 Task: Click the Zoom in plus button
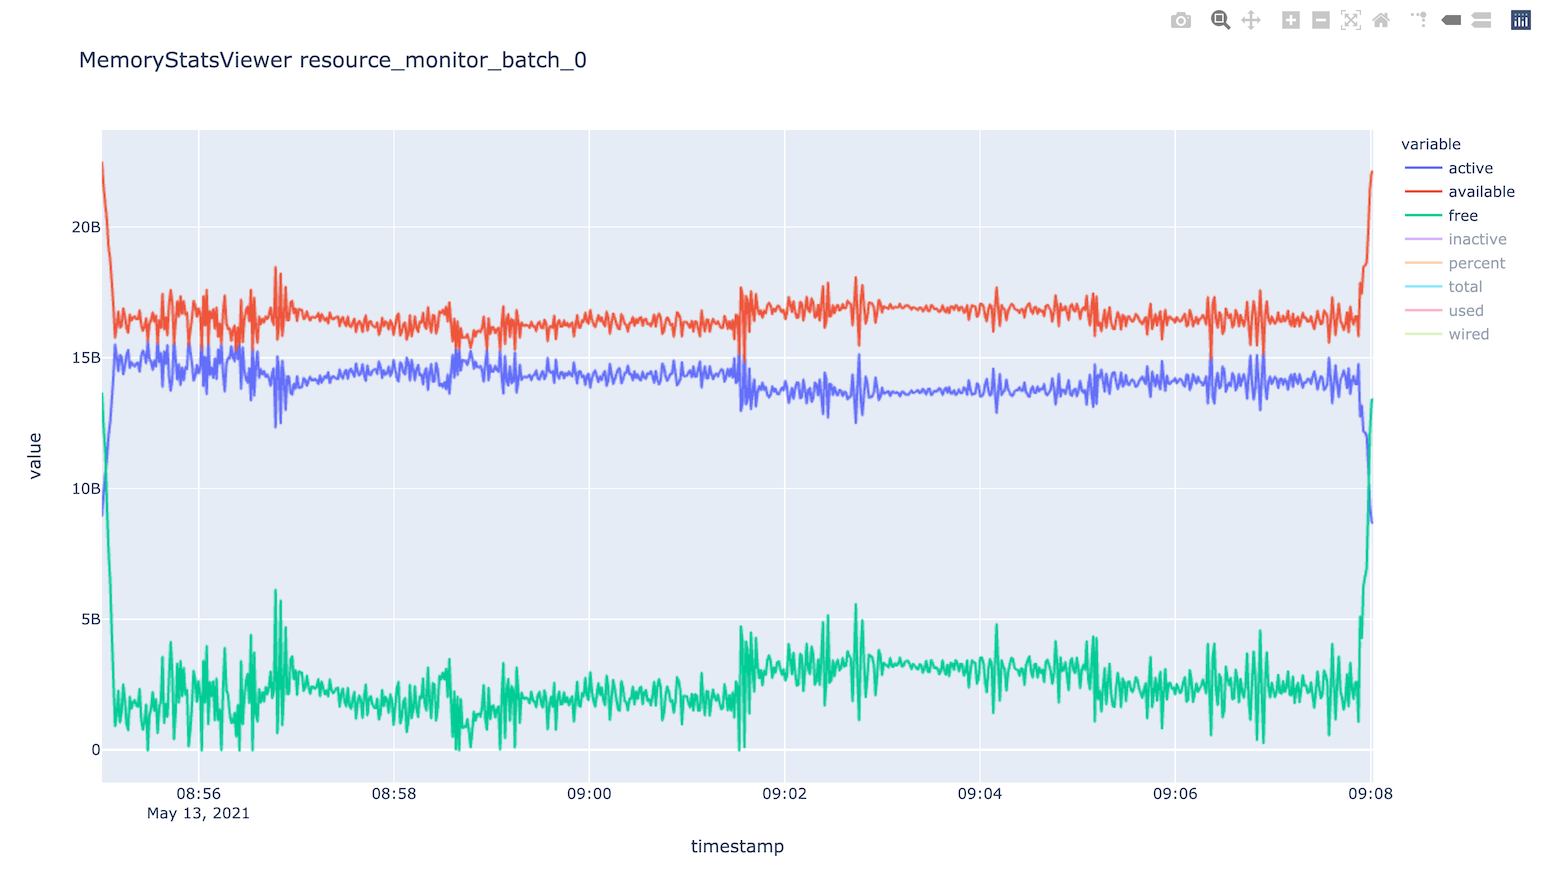1291,20
